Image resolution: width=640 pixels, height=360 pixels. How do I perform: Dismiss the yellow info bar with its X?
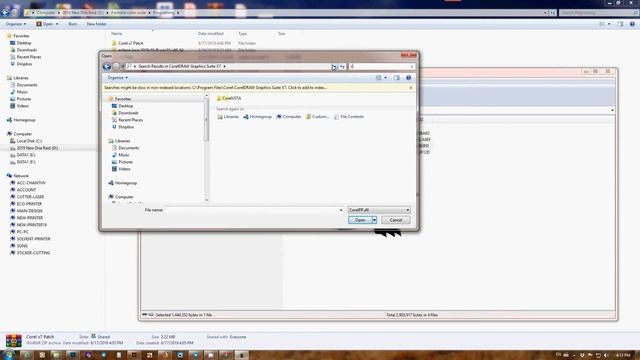click(x=411, y=88)
